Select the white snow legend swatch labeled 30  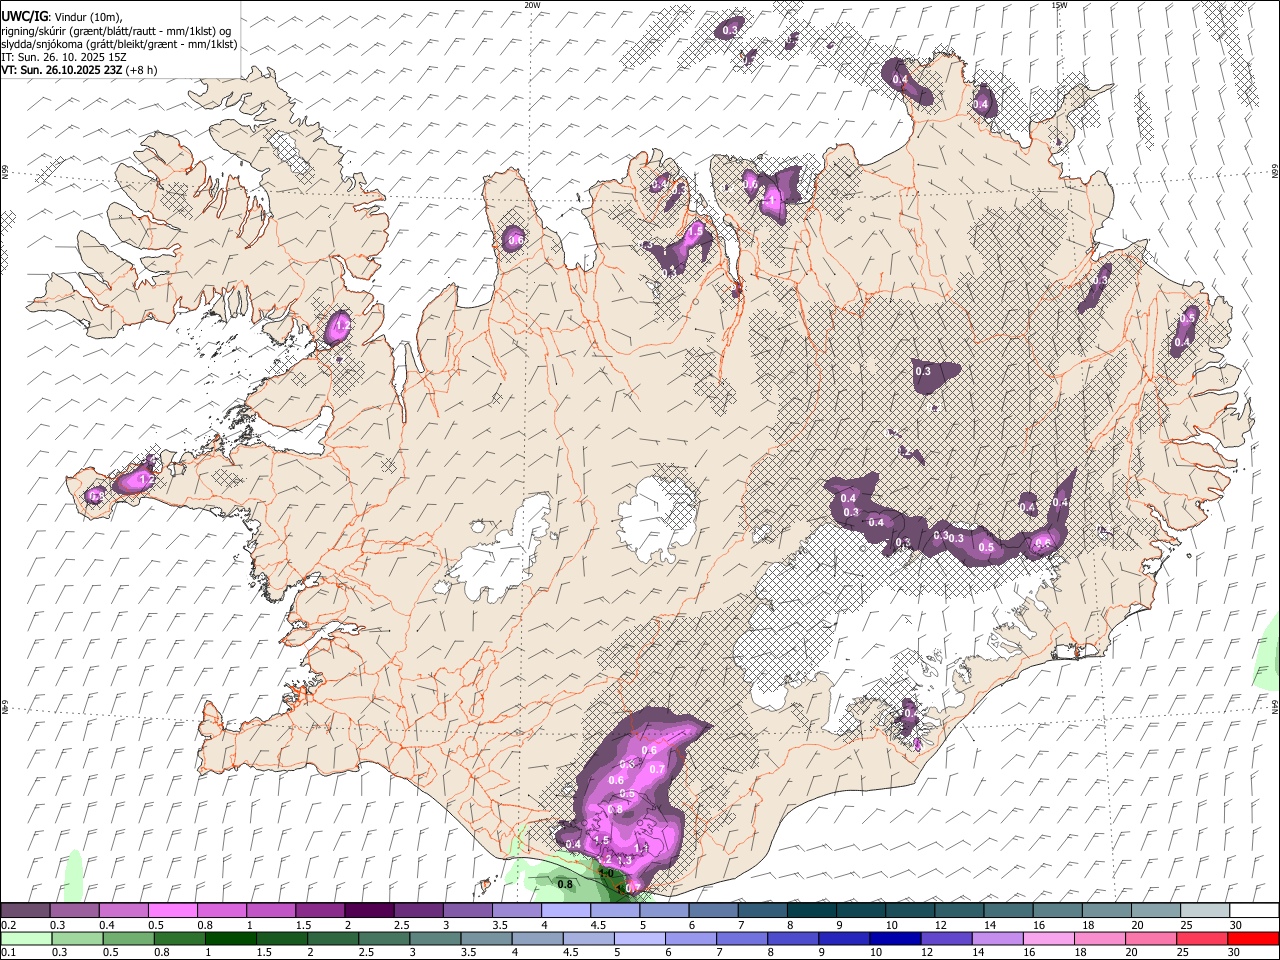(1254, 911)
